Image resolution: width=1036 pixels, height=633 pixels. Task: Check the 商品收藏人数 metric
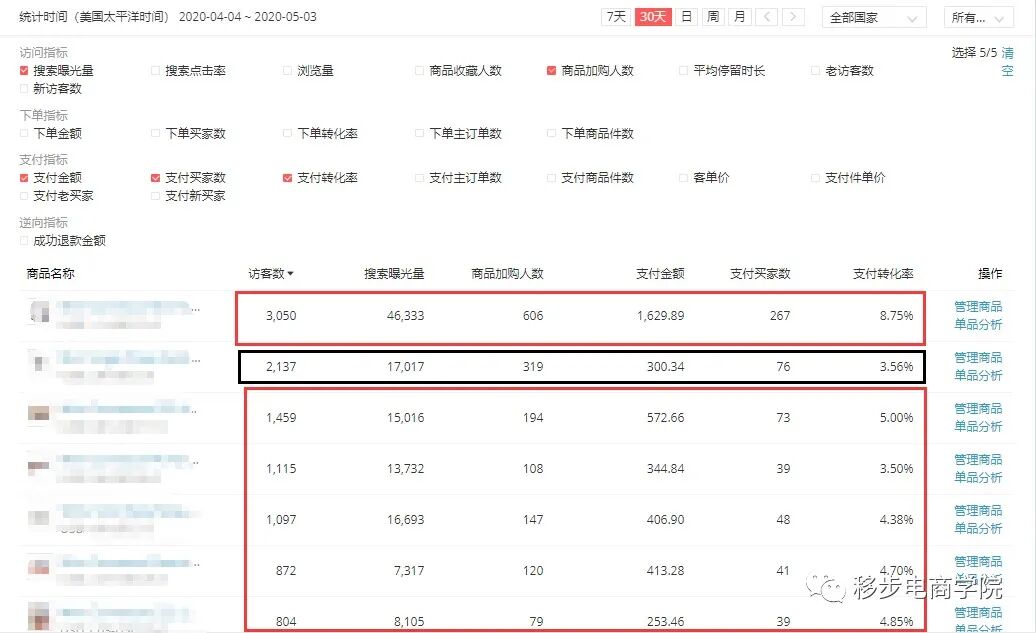[x=417, y=70]
